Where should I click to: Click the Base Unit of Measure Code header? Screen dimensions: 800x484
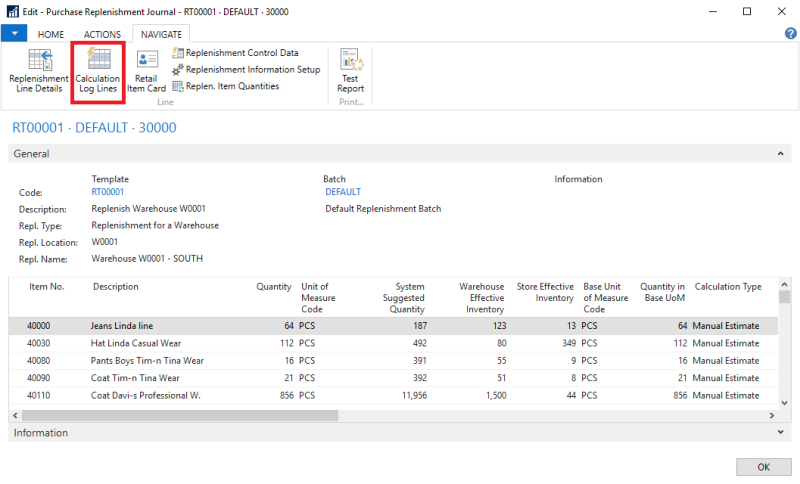(606, 298)
